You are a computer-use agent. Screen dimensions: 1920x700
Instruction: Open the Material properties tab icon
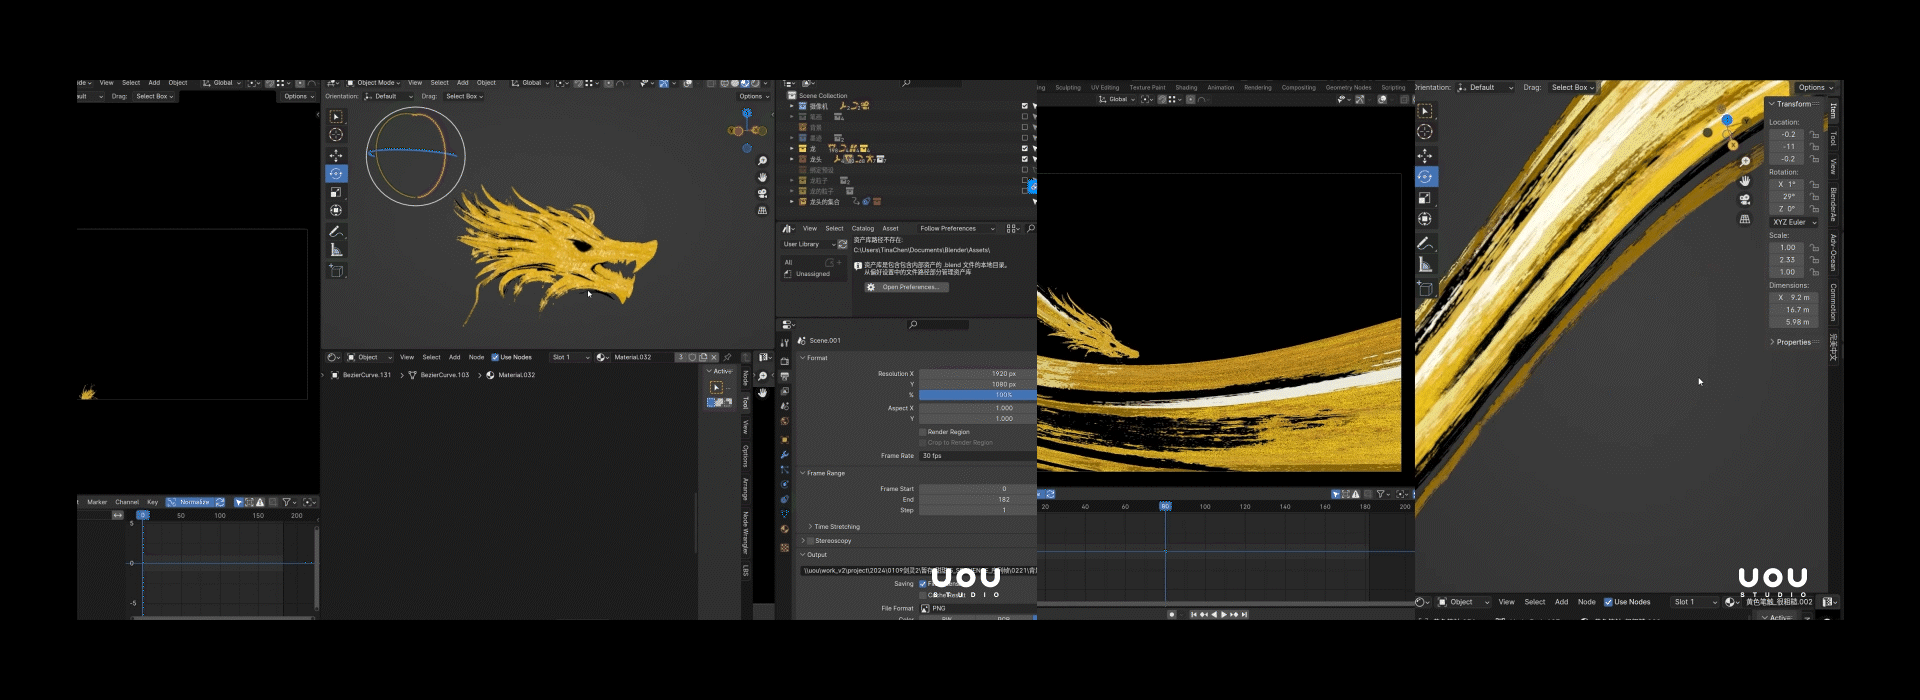[x=785, y=529]
